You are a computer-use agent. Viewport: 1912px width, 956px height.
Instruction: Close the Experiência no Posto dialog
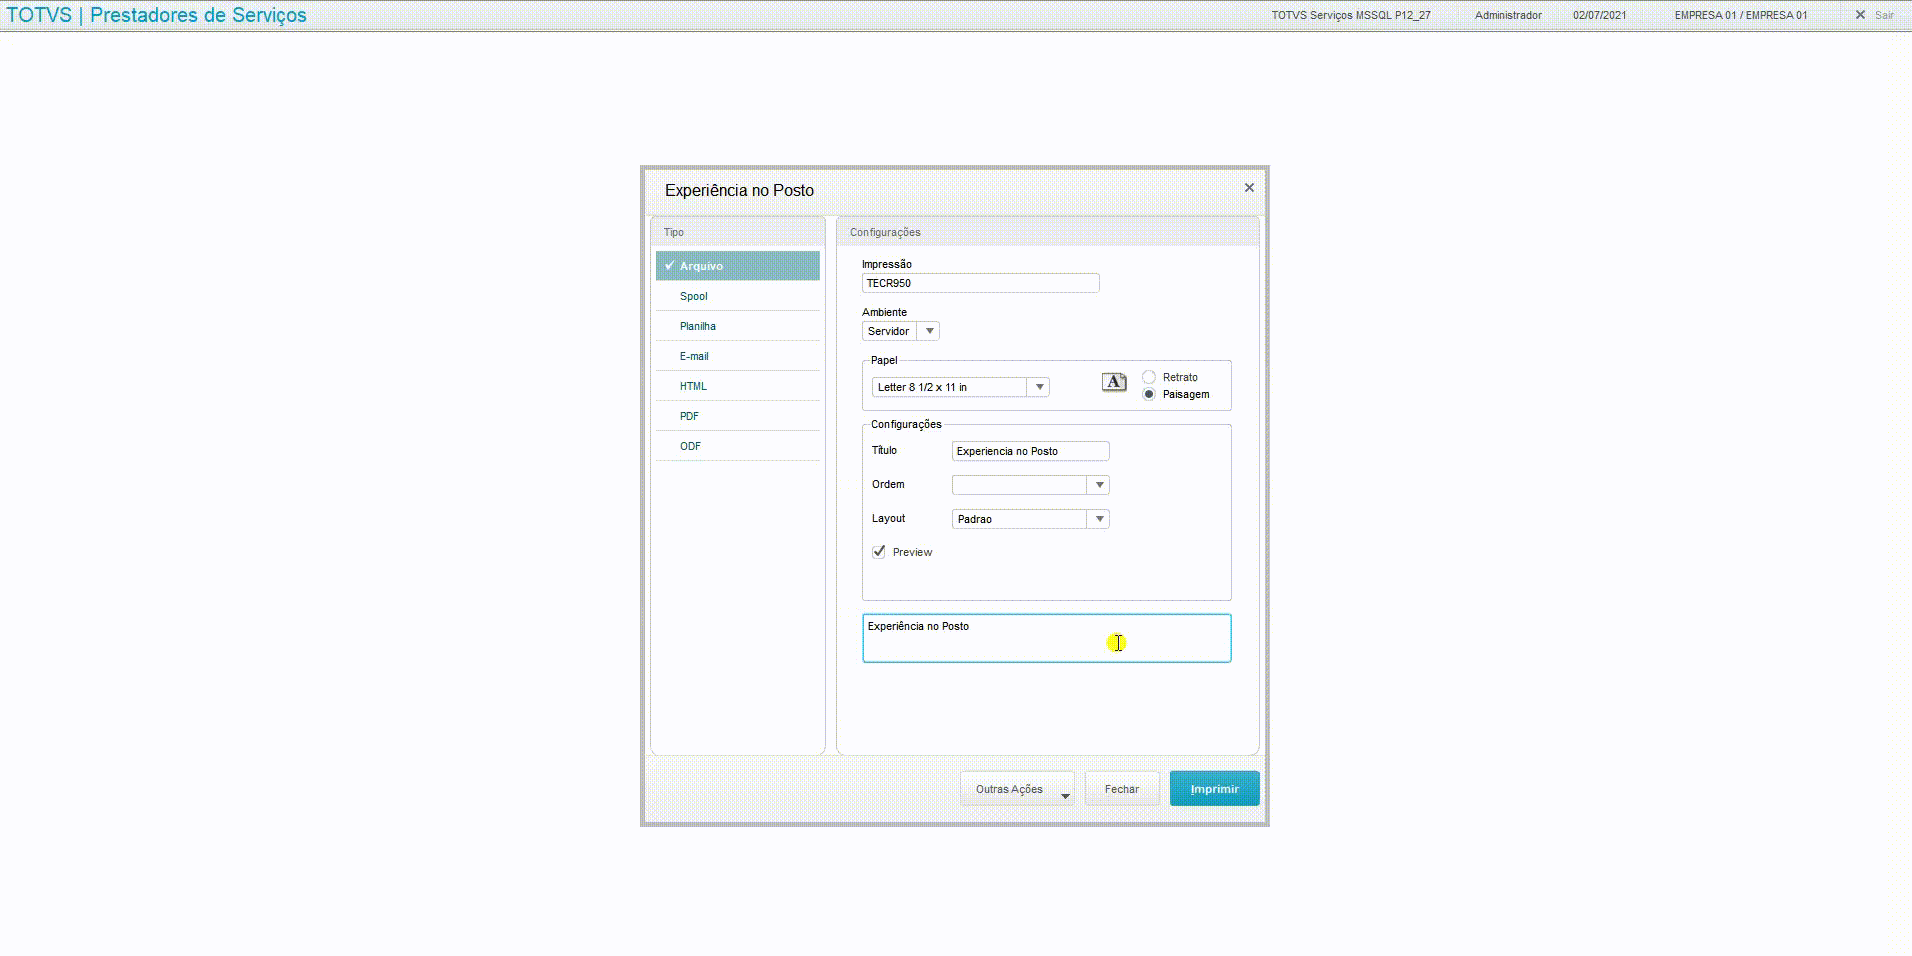tap(1249, 188)
